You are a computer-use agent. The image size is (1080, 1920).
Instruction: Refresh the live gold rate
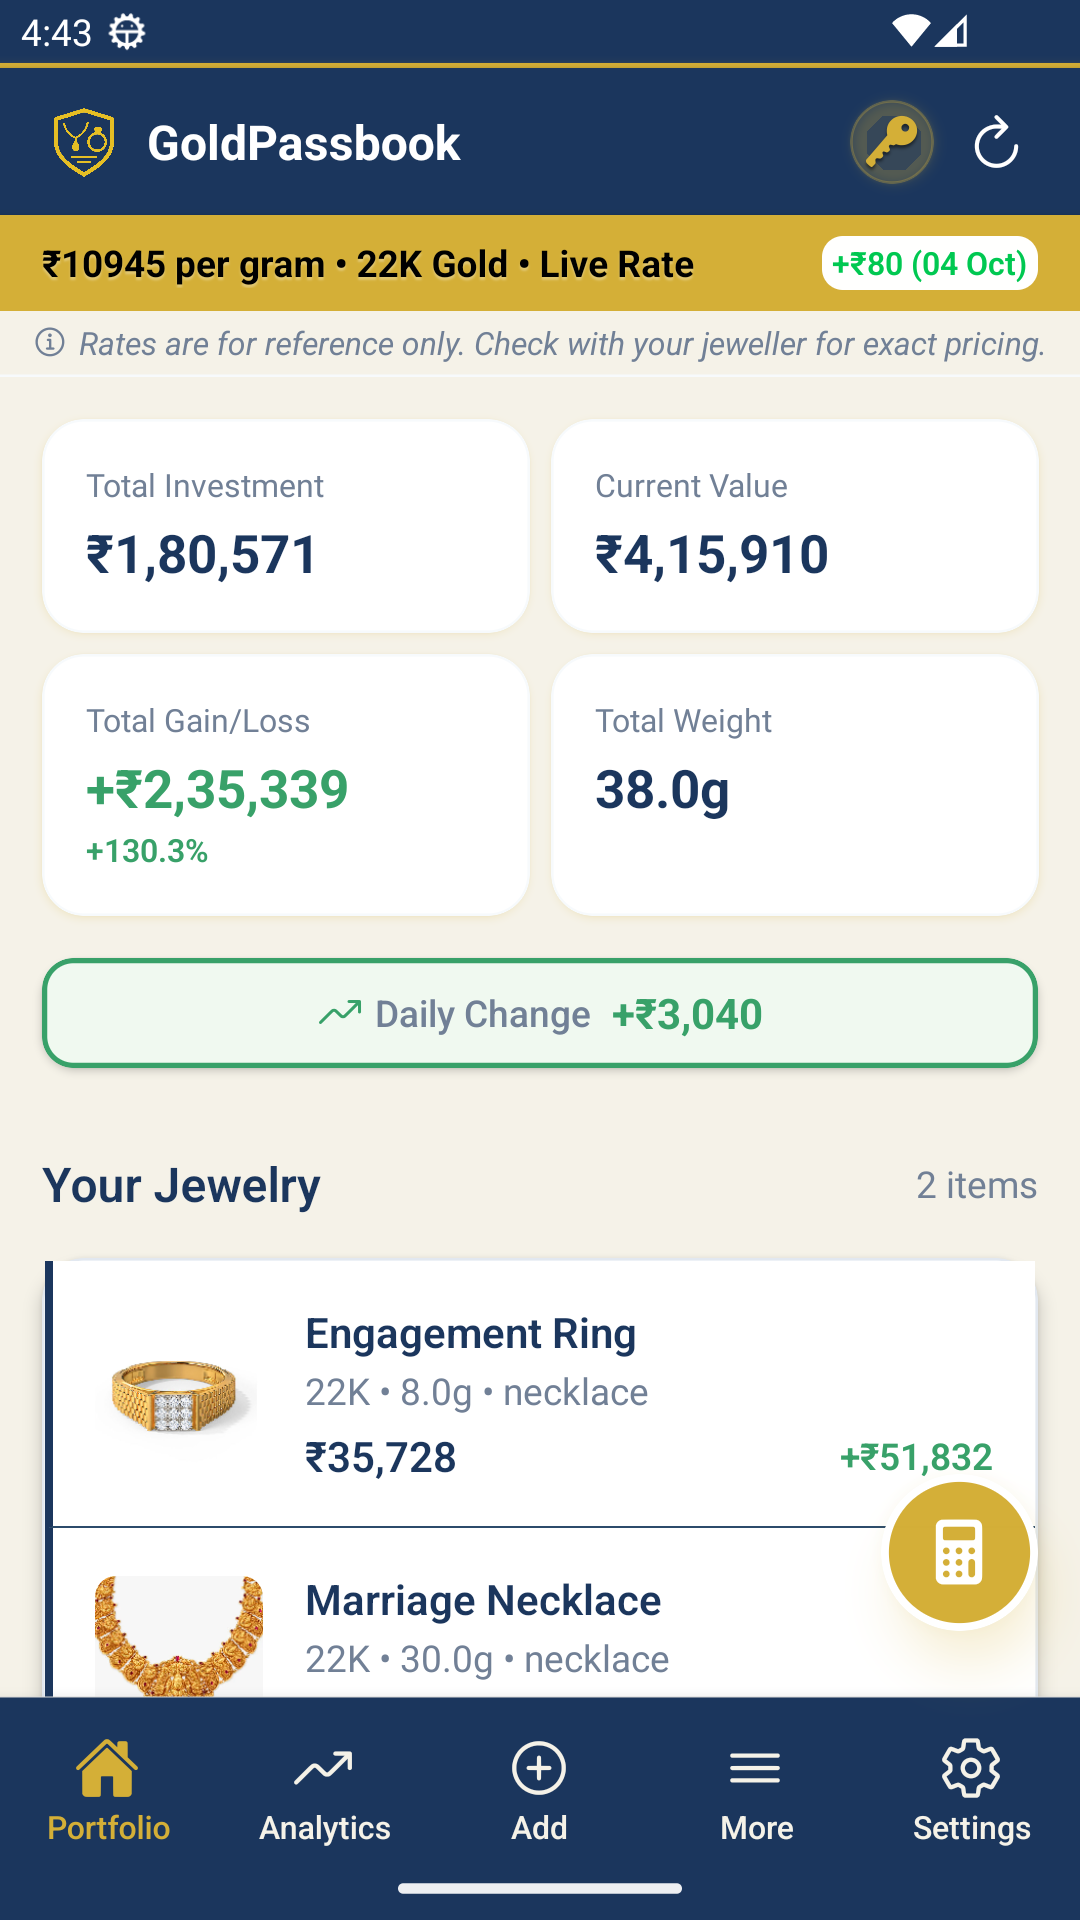[x=996, y=143]
